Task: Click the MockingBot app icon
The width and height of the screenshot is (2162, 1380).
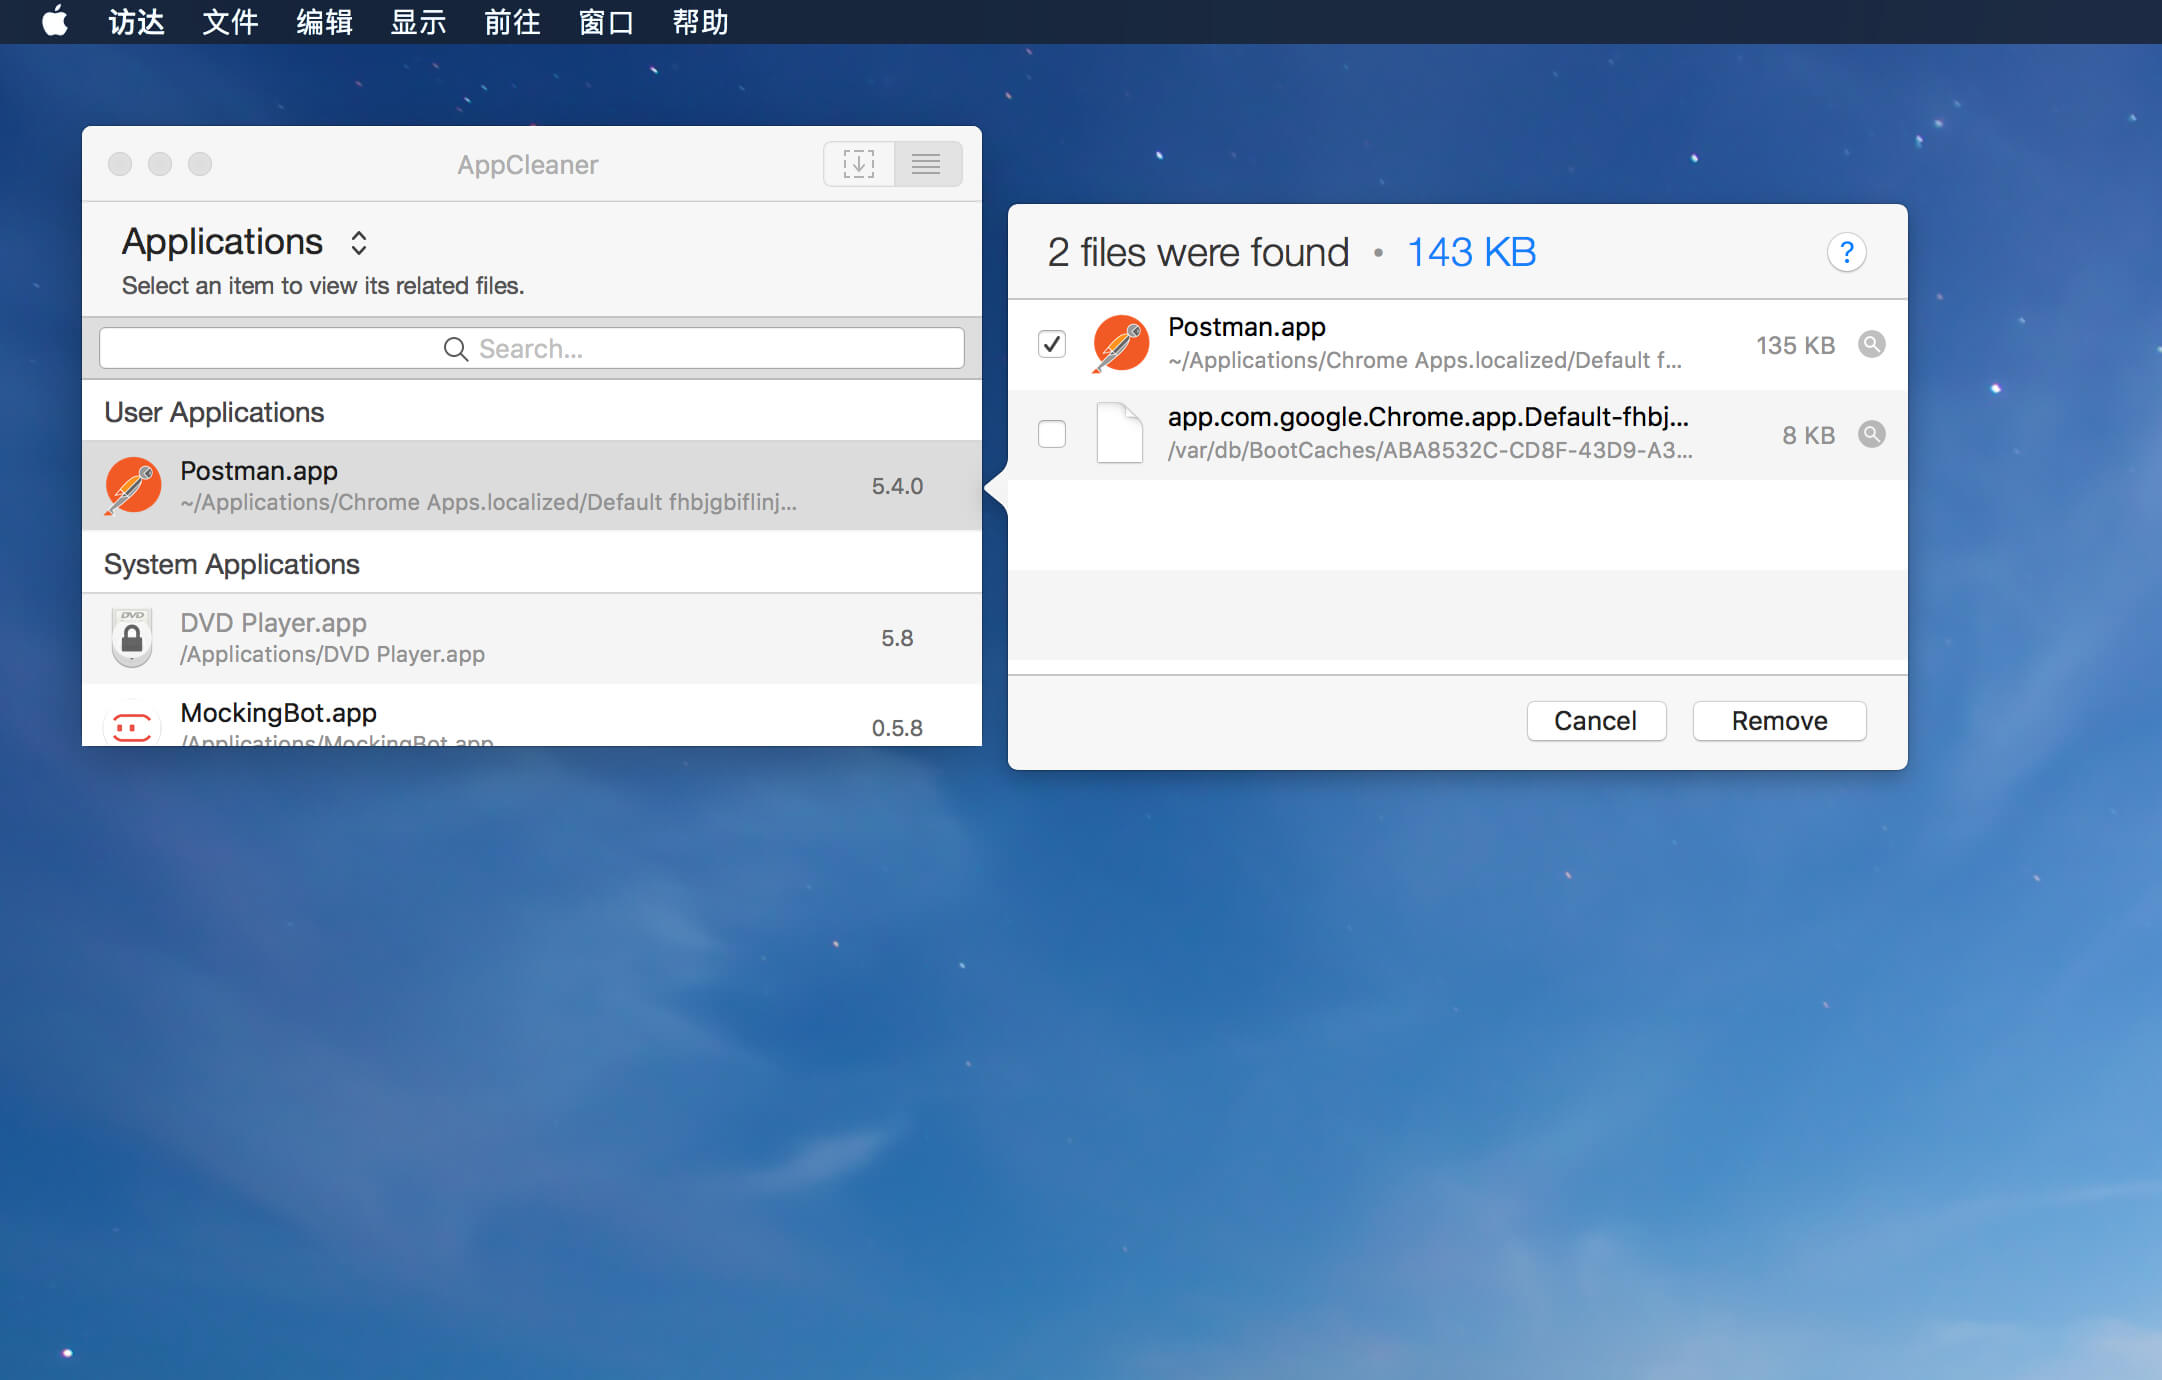Action: 132,726
